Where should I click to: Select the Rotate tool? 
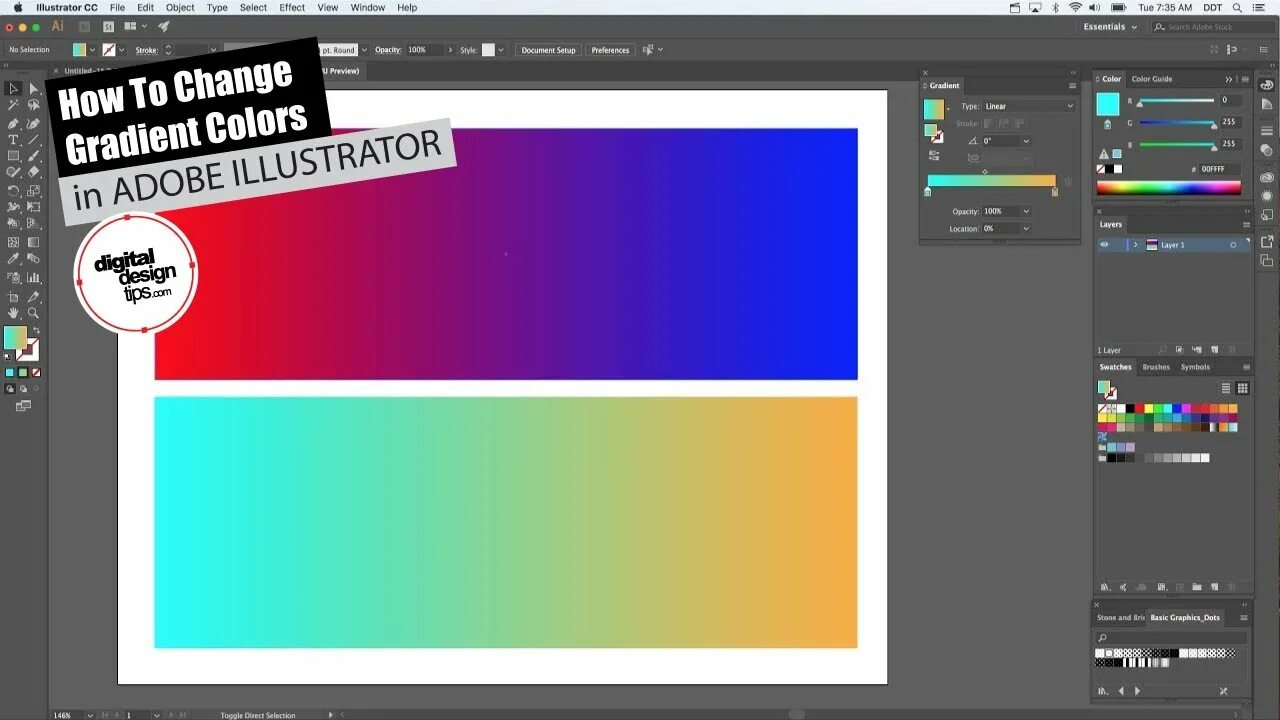click(13, 191)
